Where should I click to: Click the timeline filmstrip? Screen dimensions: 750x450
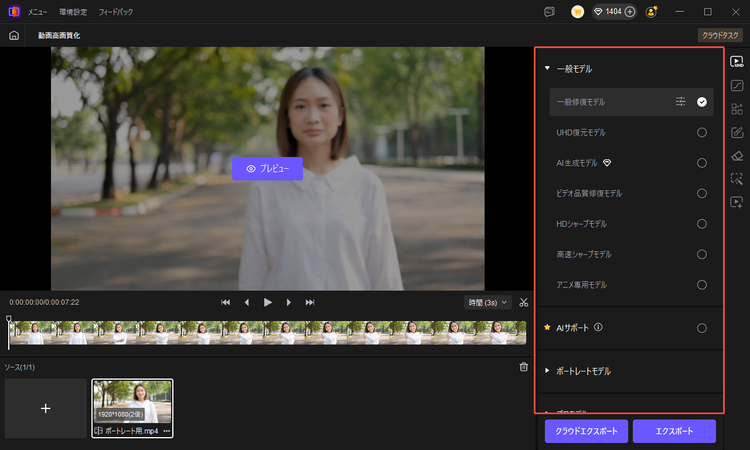267,333
